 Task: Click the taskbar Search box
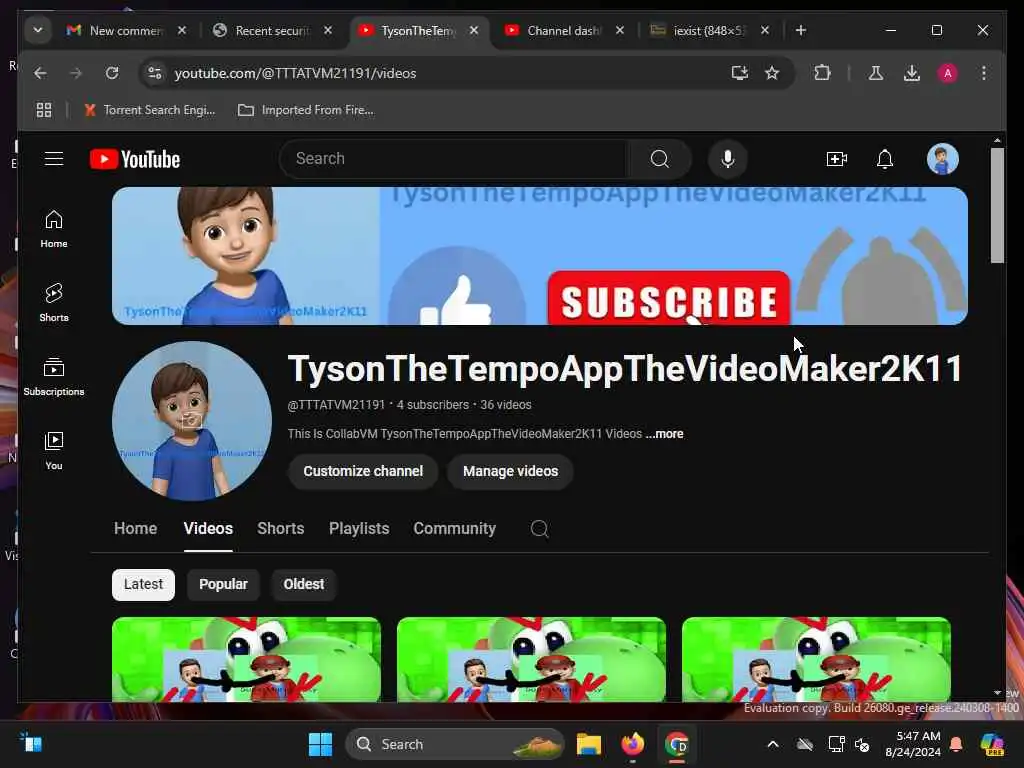point(455,744)
